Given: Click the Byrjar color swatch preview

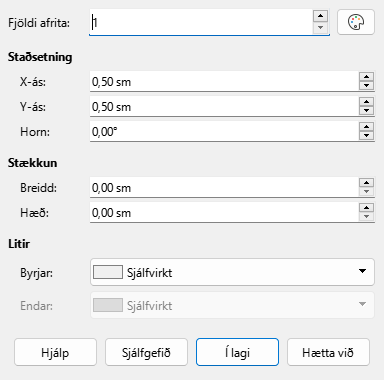Looking at the screenshot, I should point(108,272).
